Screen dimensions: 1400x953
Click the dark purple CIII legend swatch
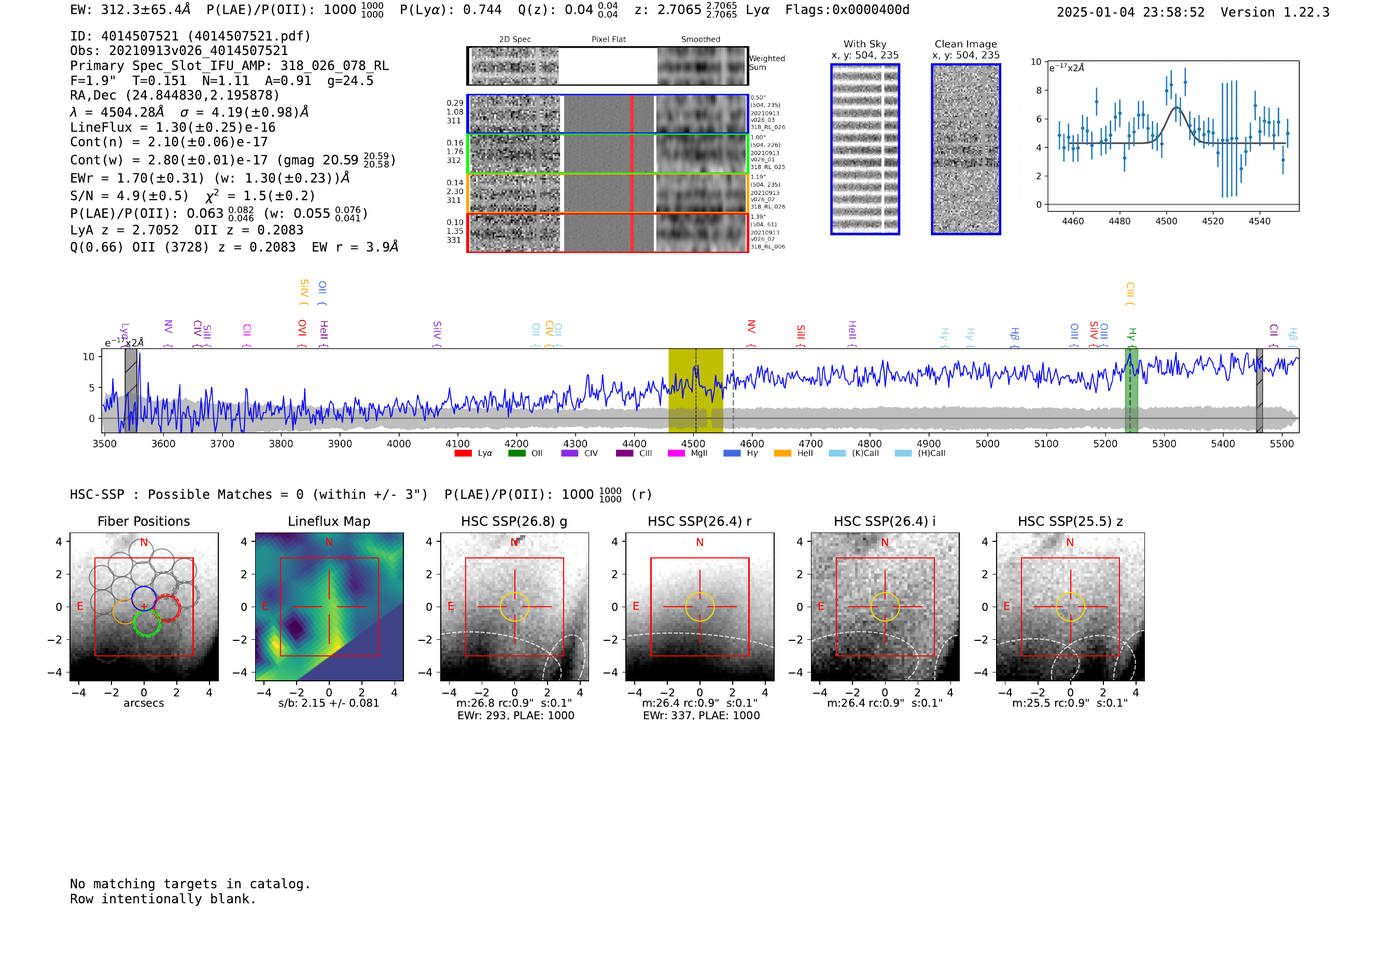pyautogui.click(x=625, y=453)
